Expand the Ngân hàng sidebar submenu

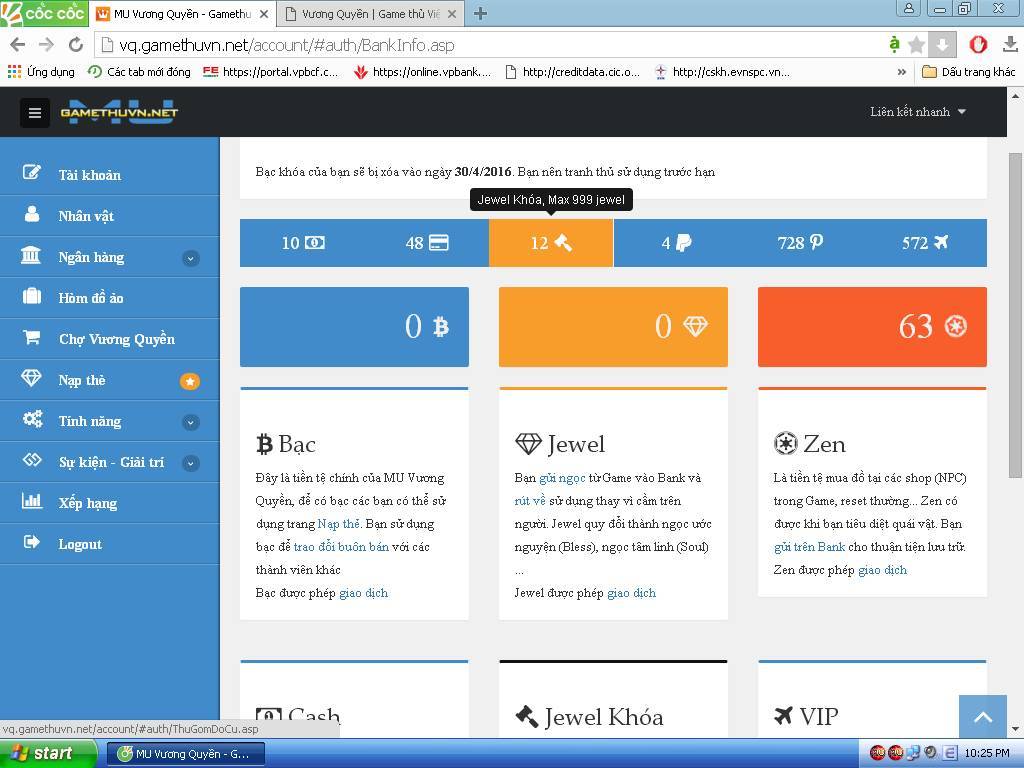tap(190, 258)
